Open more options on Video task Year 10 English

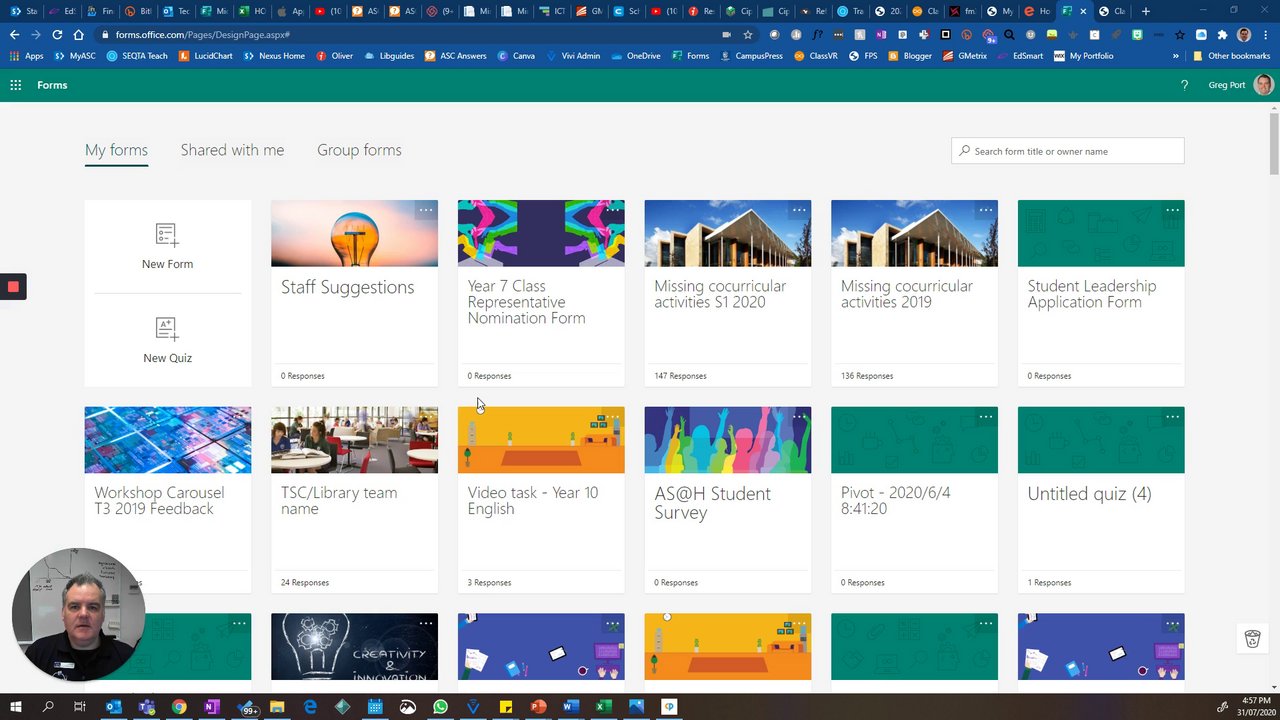[x=613, y=417]
